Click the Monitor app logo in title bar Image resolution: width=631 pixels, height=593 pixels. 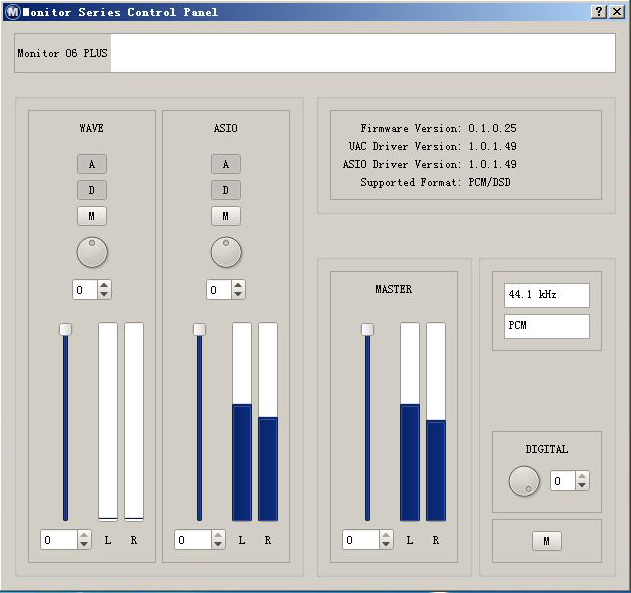[x=12, y=12]
